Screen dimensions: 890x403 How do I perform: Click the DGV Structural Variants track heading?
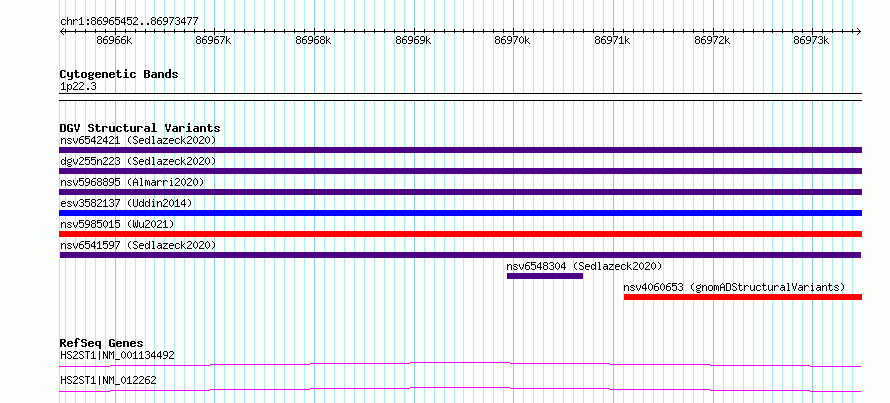pos(140,128)
